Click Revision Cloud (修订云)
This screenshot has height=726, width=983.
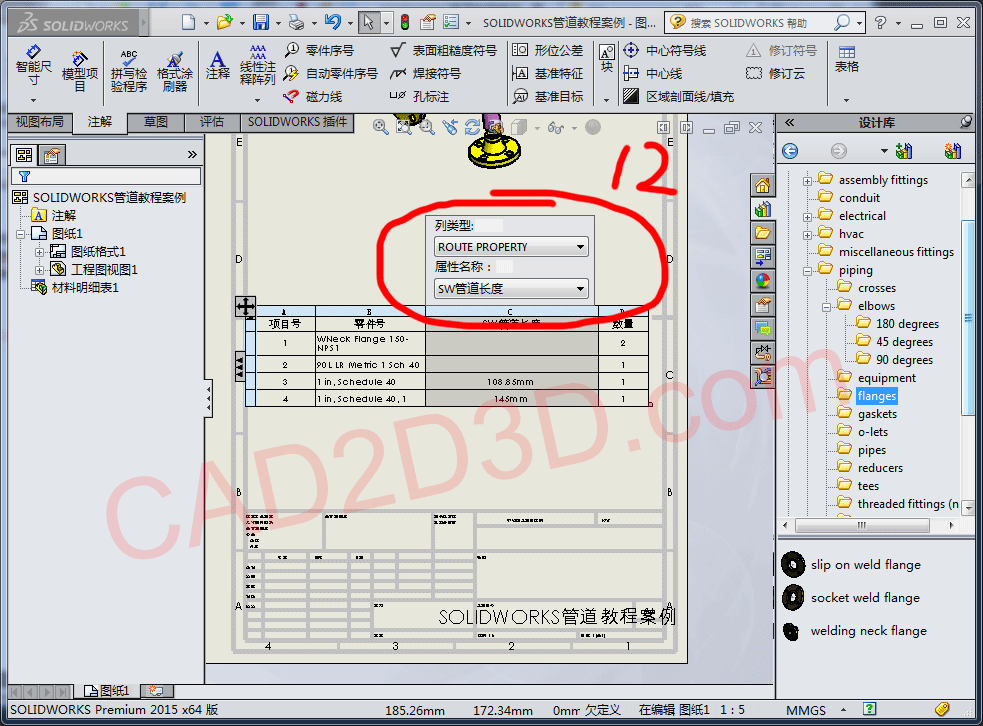click(x=775, y=73)
